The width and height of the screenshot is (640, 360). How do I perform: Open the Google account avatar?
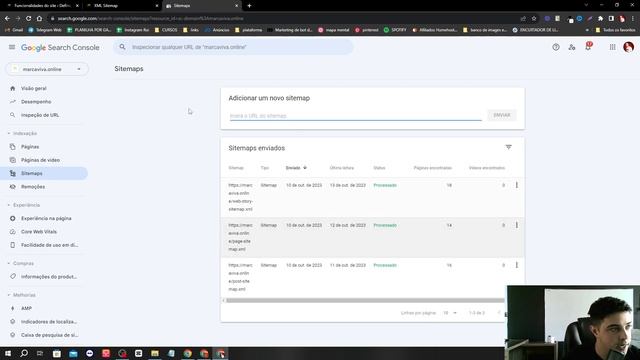629,47
